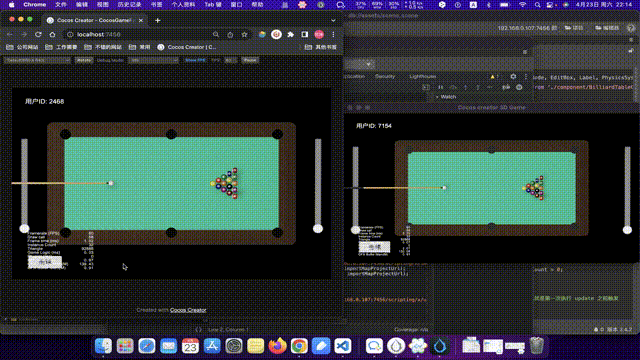Switch to the Lighthouse DevTools tab
The width and height of the screenshot is (640, 360).
pyautogui.click(x=422, y=76)
